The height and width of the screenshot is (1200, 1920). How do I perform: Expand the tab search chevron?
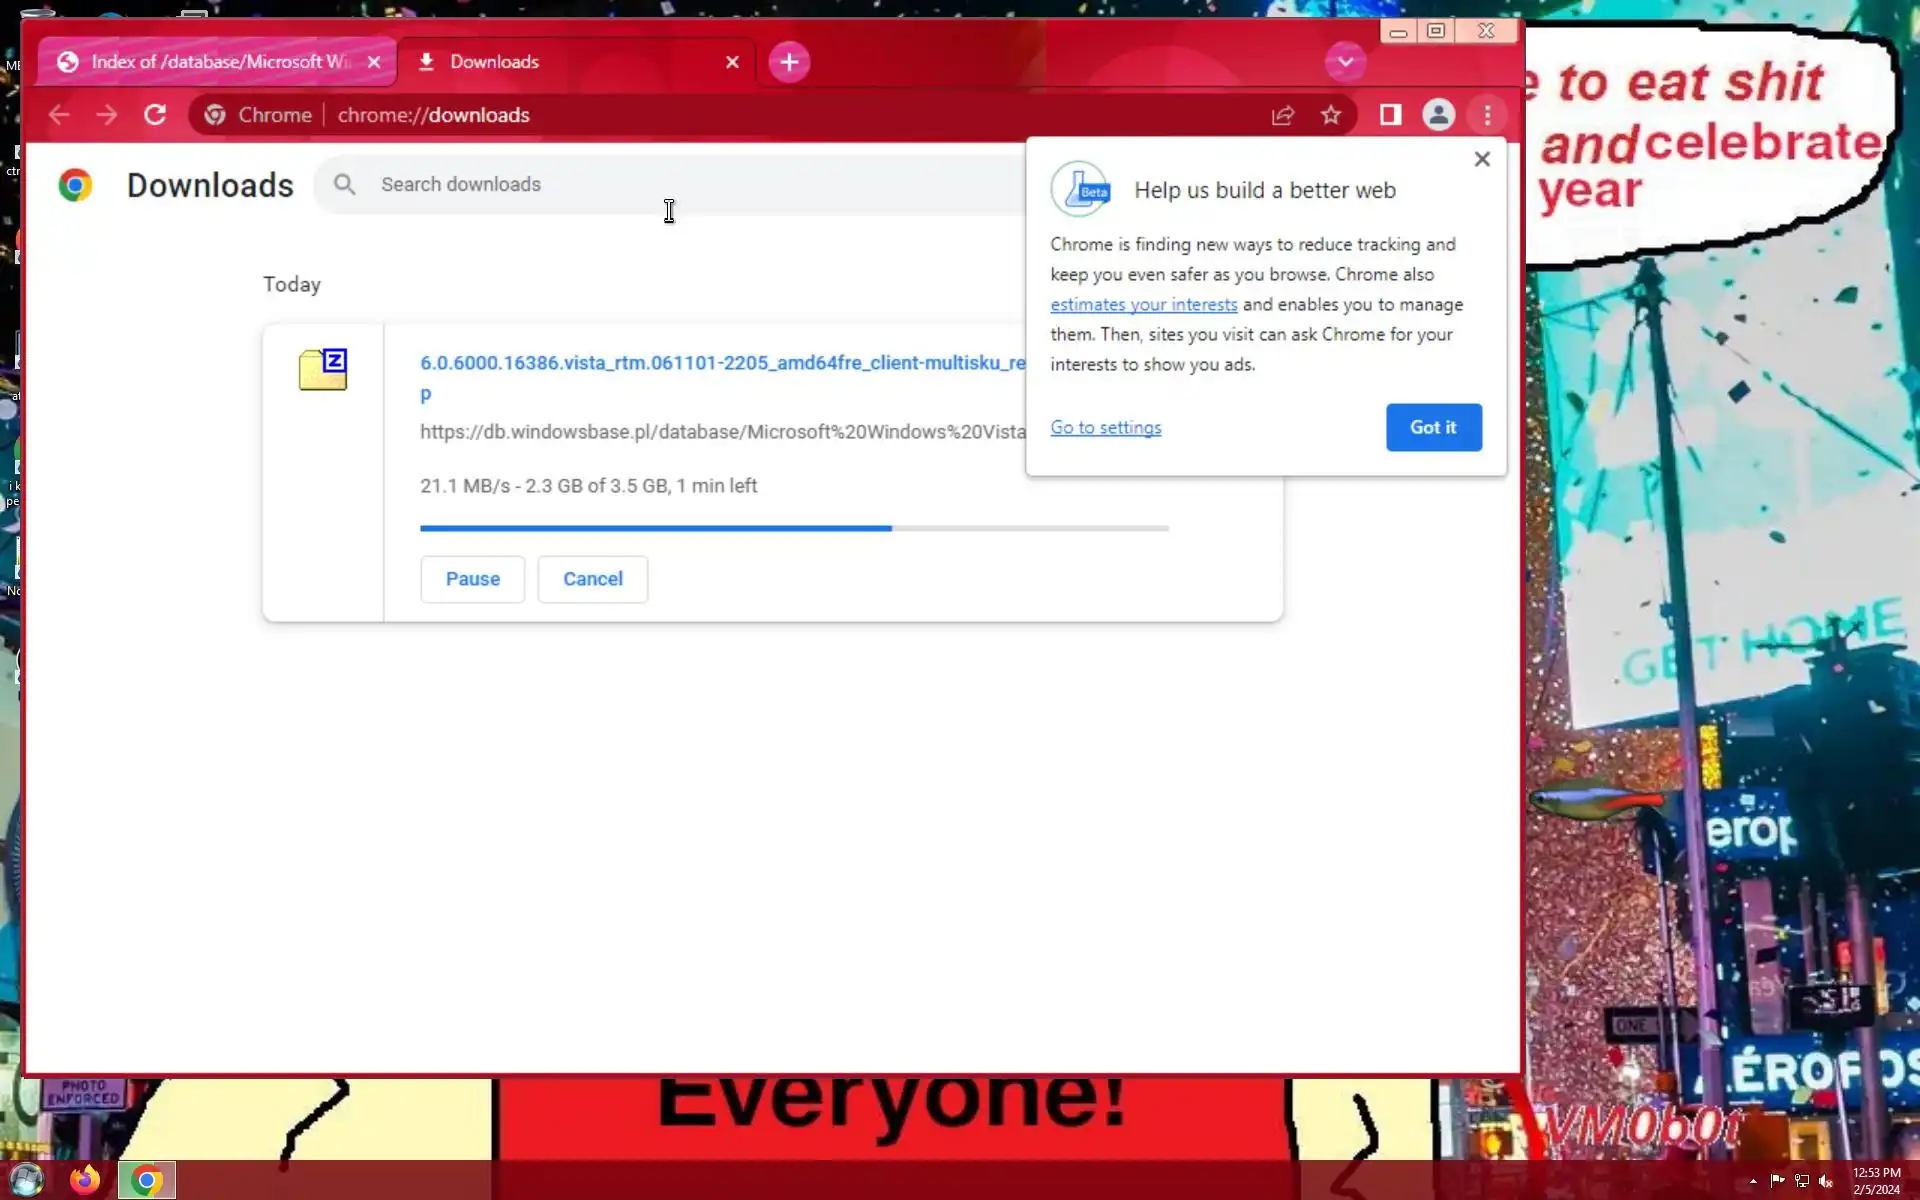[1345, 62]
